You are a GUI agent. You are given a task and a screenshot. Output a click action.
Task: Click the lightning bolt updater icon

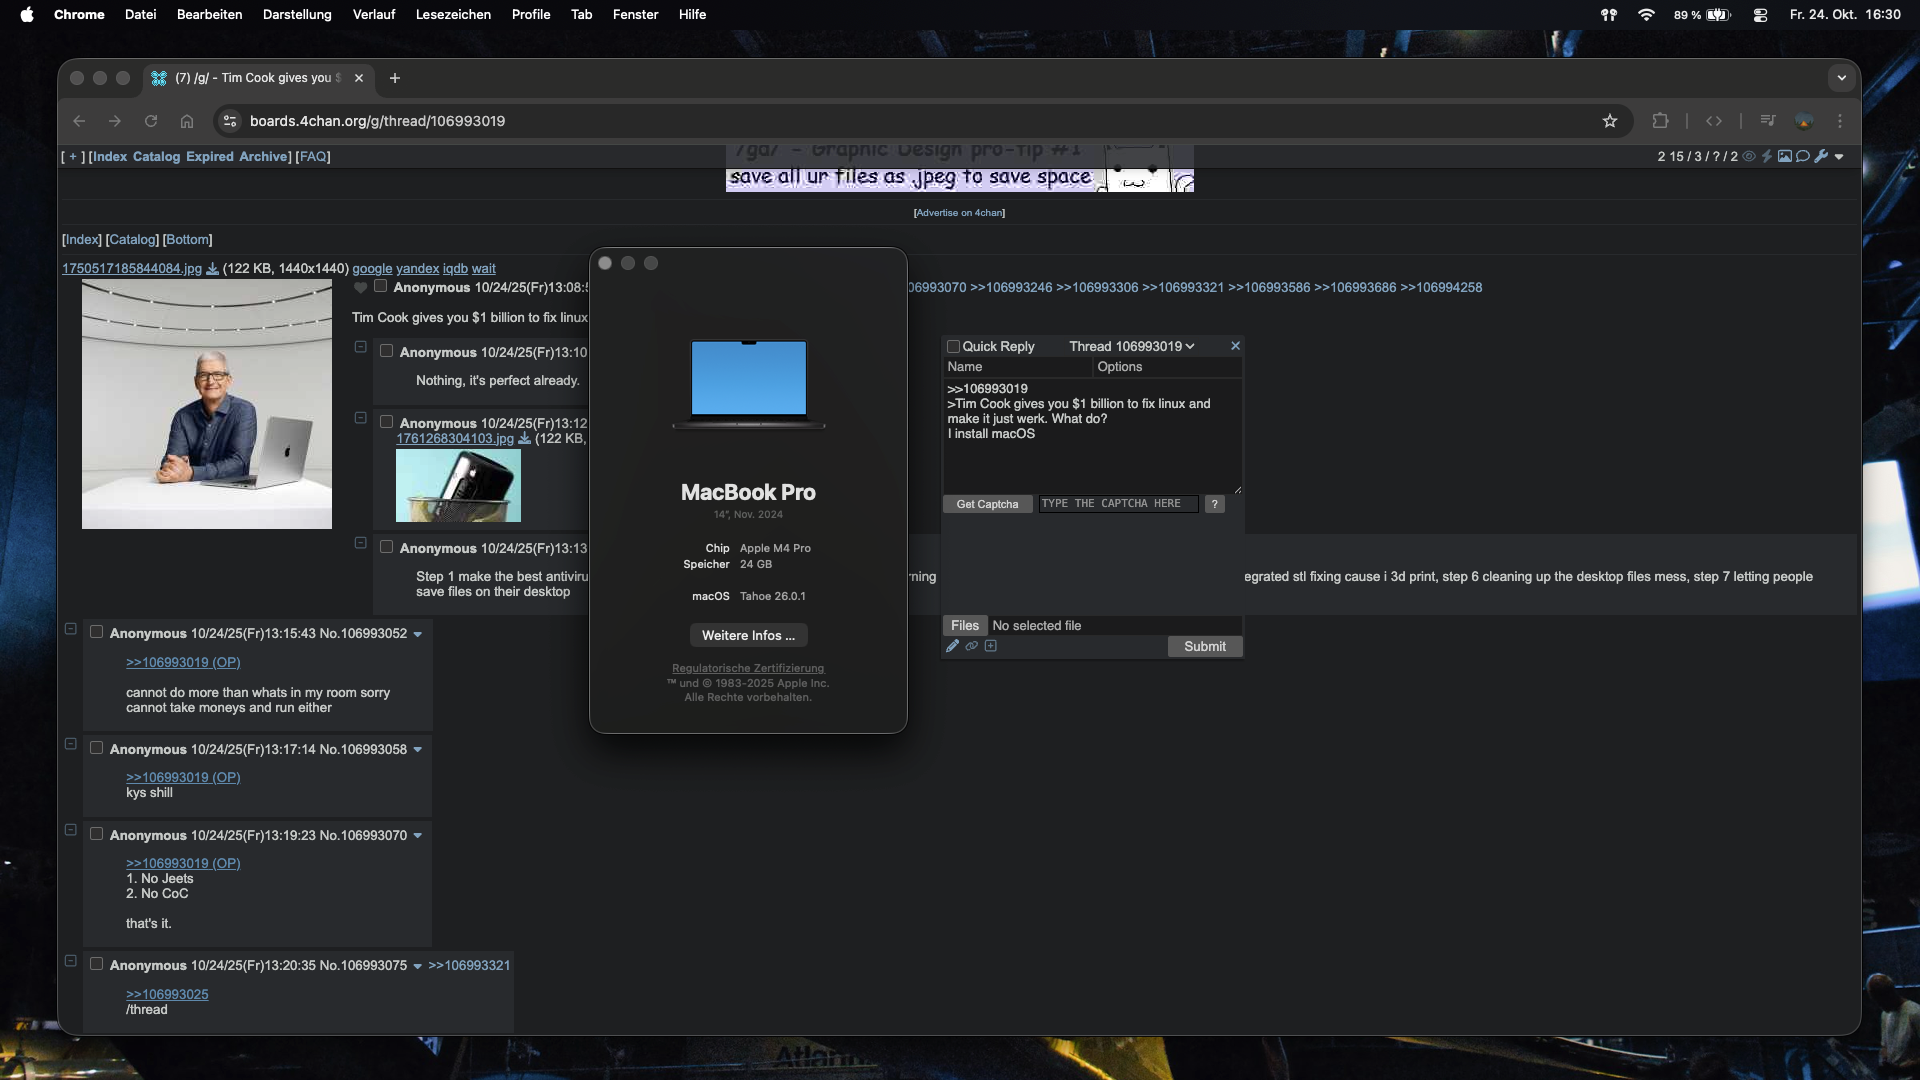(x=1767, y=156)
